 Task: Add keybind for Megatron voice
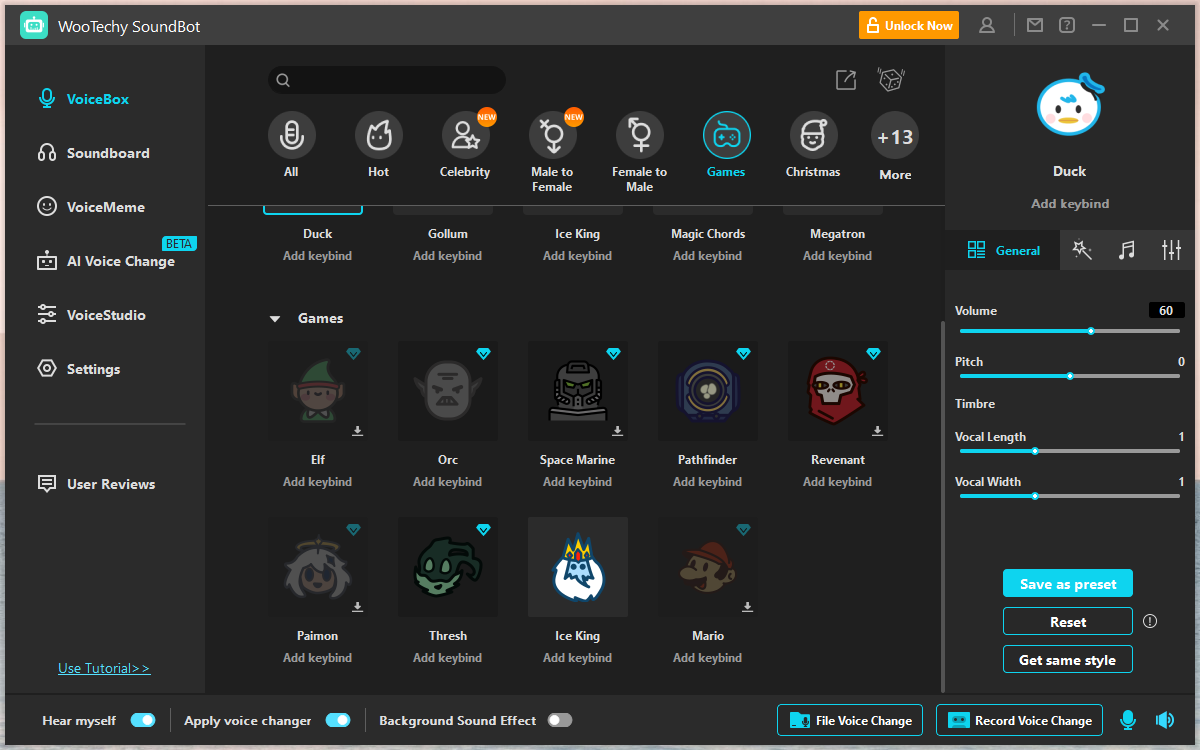click(x=838, y=256)
